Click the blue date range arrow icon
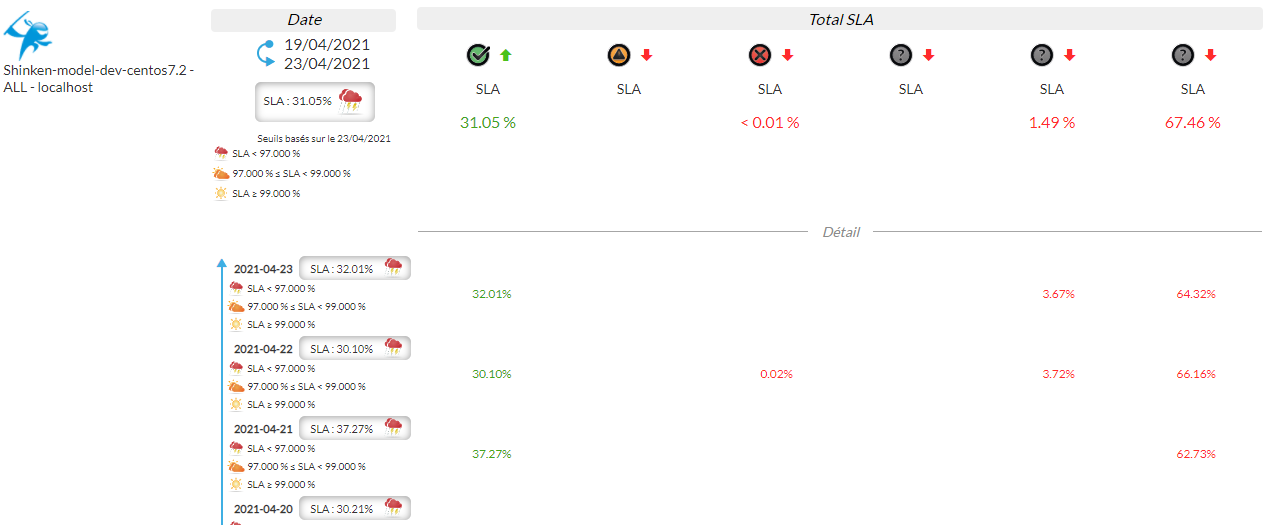Viewport: 1264px width, 525px height. click(x=267, y=53)
